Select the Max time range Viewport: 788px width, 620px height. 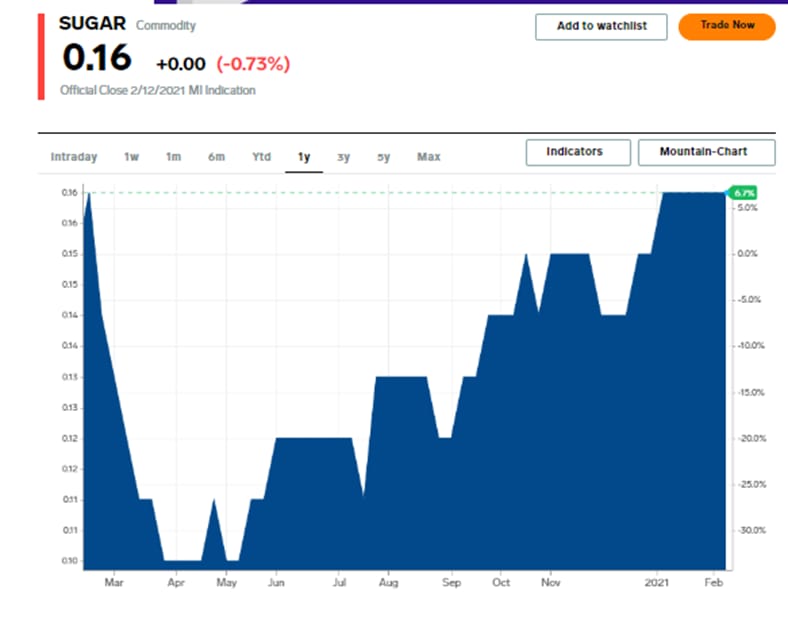tap(428, 156)
